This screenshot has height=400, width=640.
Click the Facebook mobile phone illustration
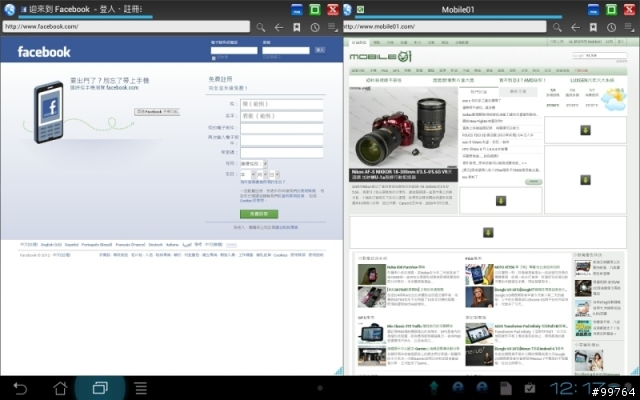pos(49,112)
